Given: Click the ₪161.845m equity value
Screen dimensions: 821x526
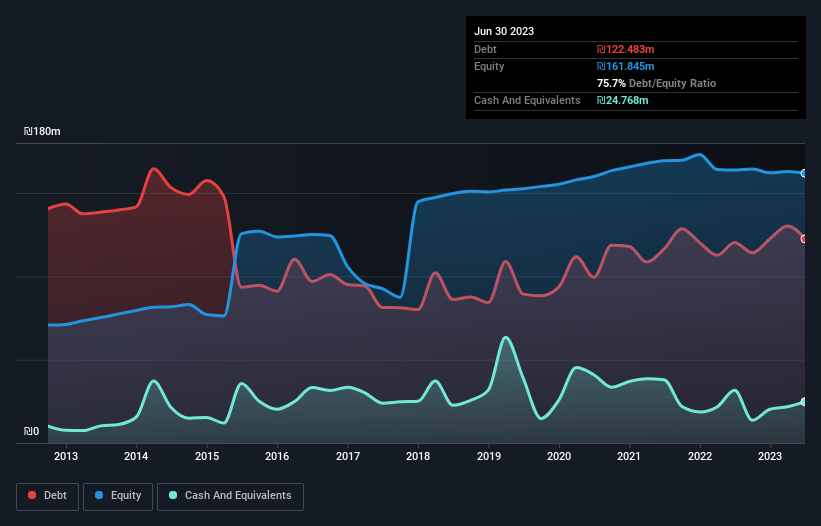Looking at the screenshot, I should coord(626,66).
